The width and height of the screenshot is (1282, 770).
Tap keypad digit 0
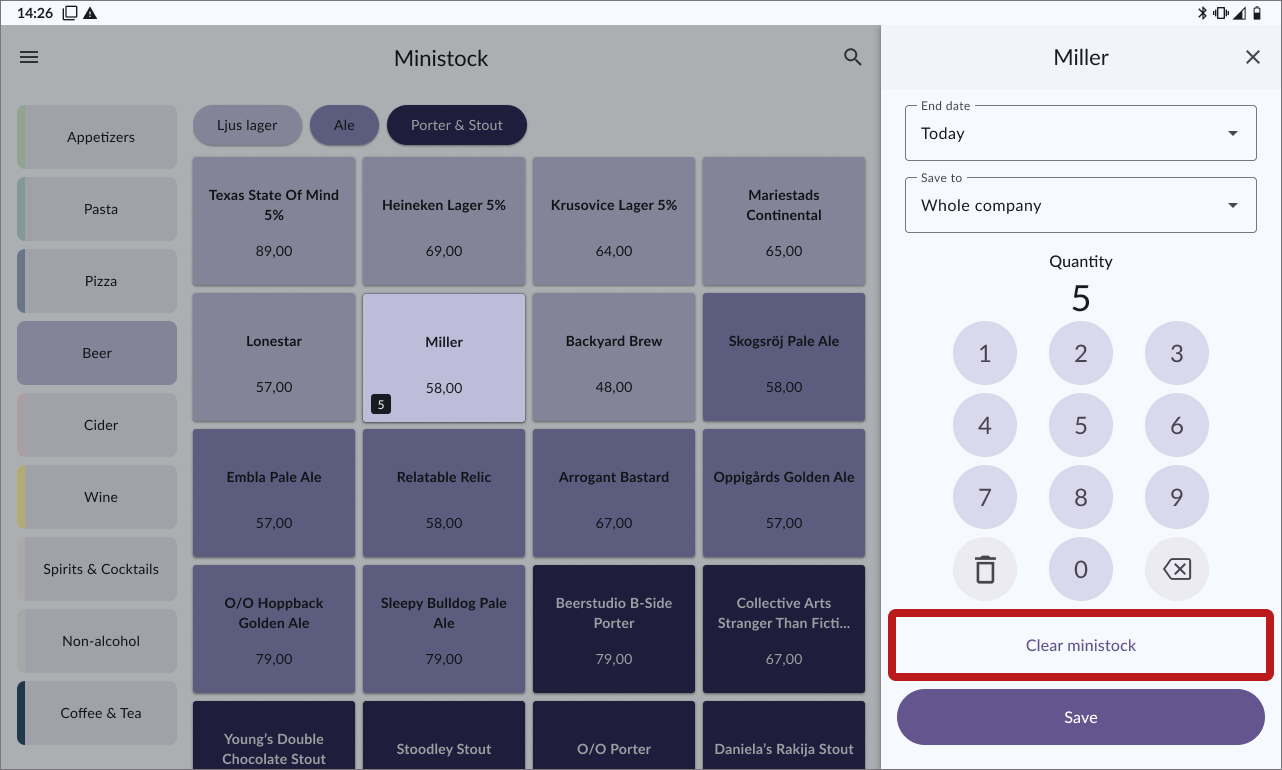1081,569
